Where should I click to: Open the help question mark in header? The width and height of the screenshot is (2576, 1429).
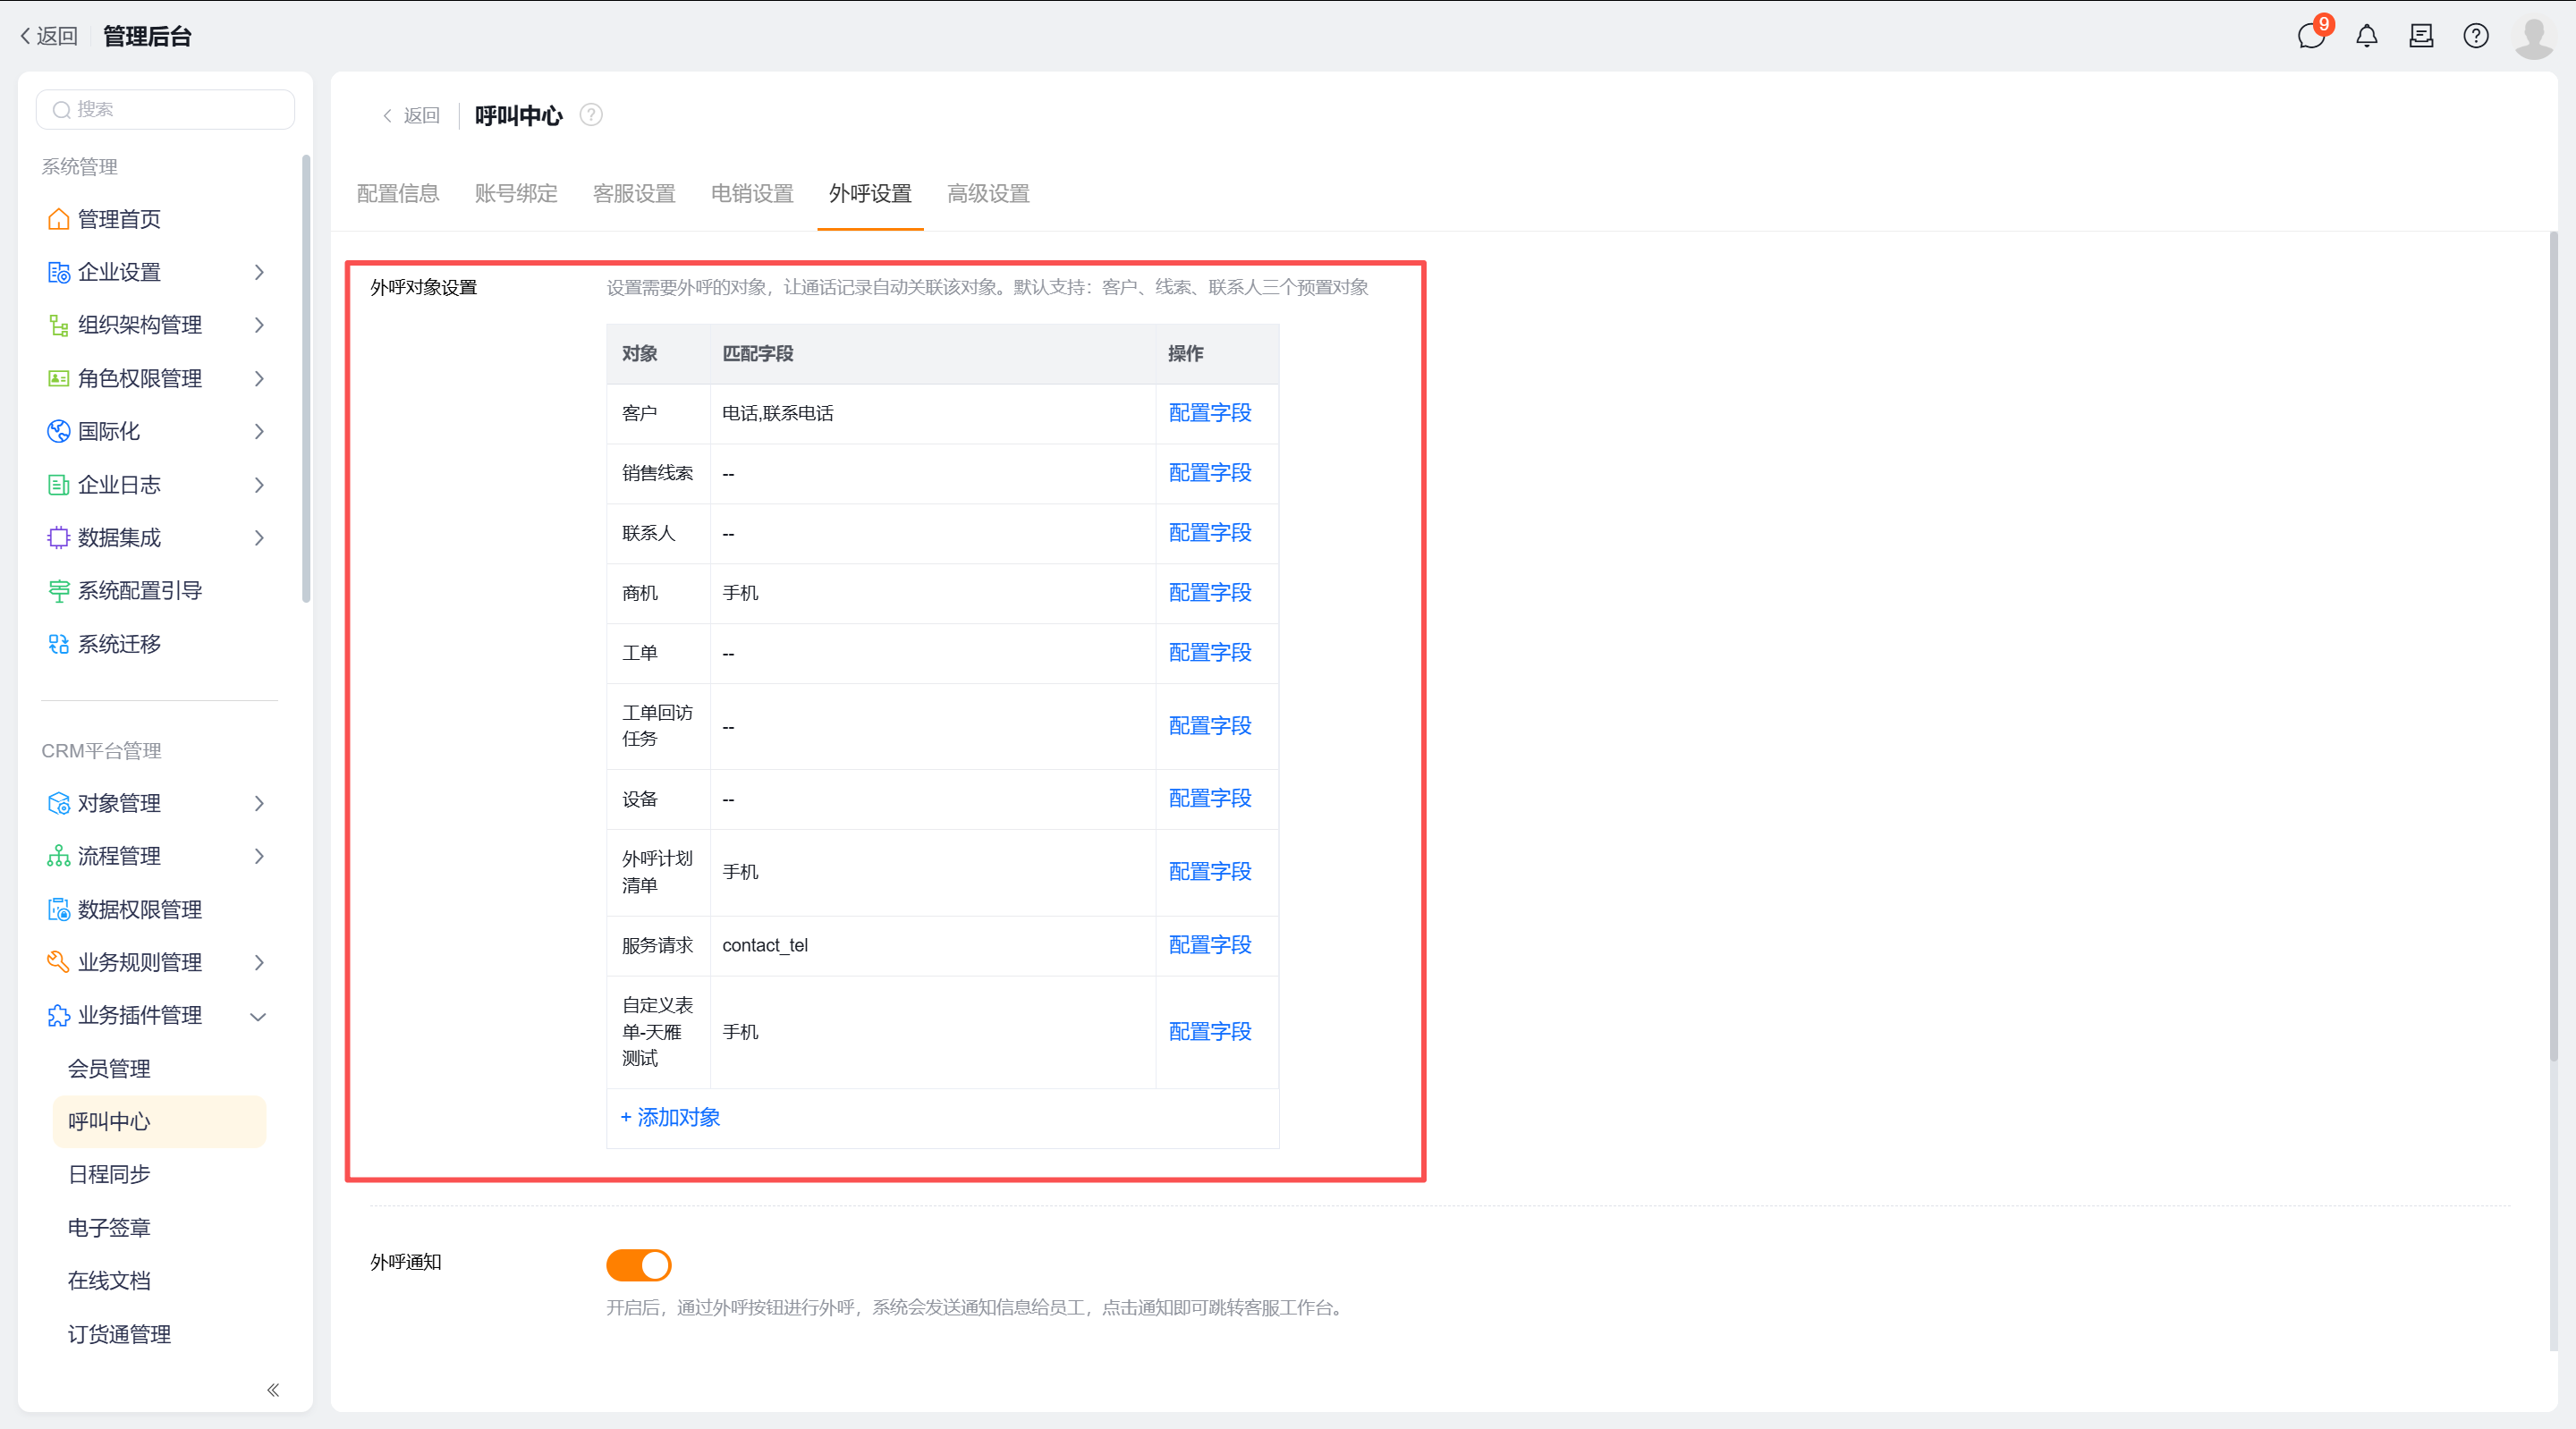coord(2476,37)
